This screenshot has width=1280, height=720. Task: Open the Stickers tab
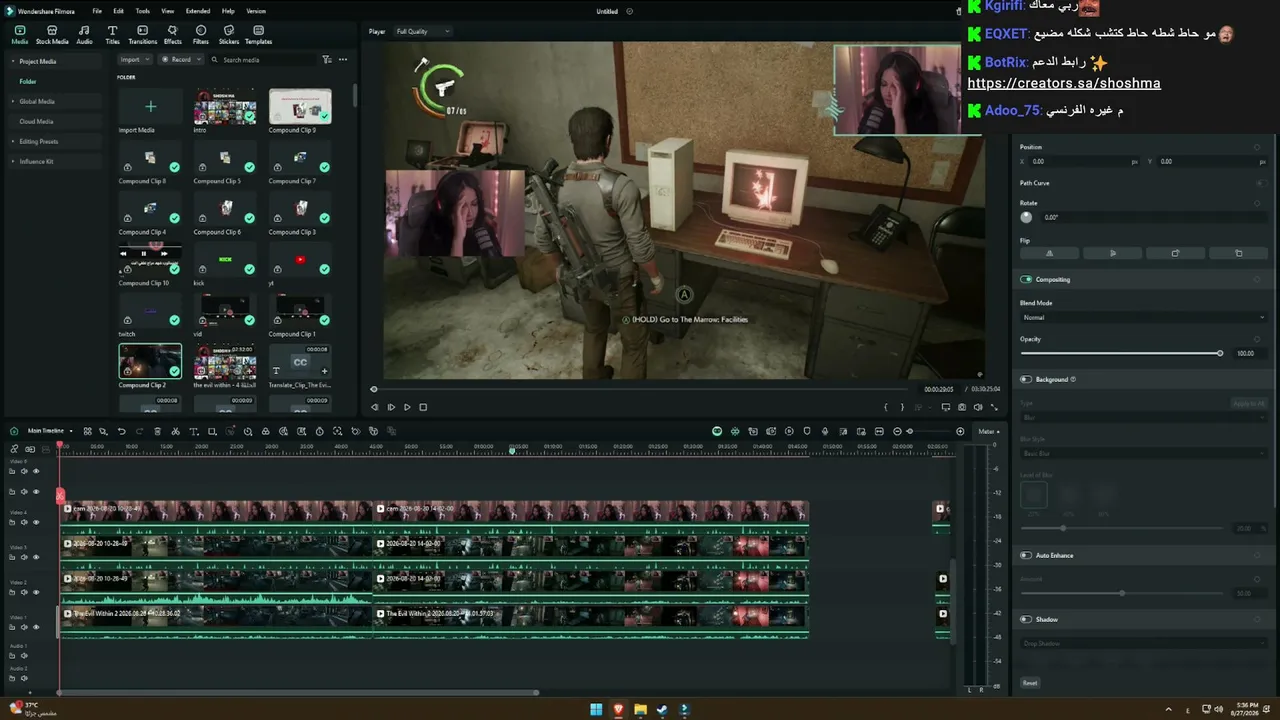(229, 35)
